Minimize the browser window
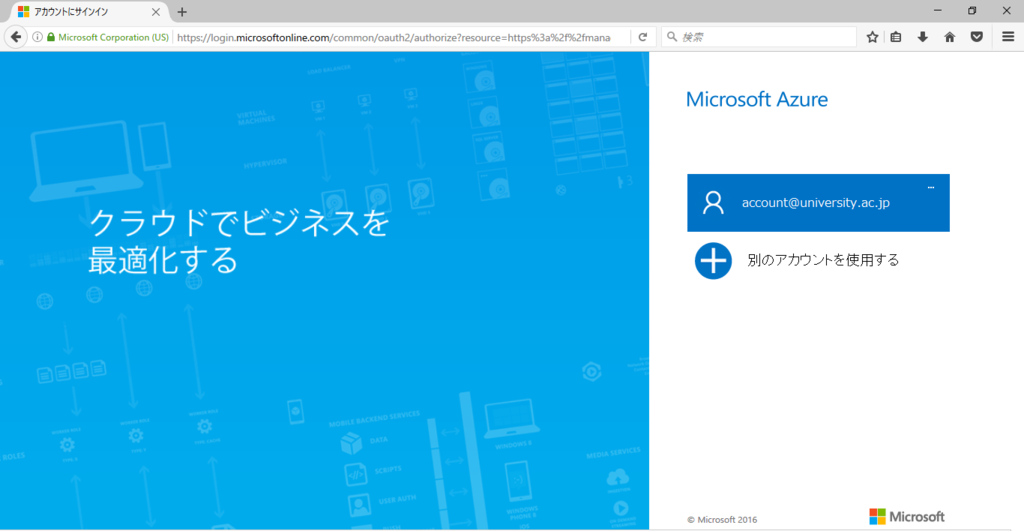 pos(938,10)
